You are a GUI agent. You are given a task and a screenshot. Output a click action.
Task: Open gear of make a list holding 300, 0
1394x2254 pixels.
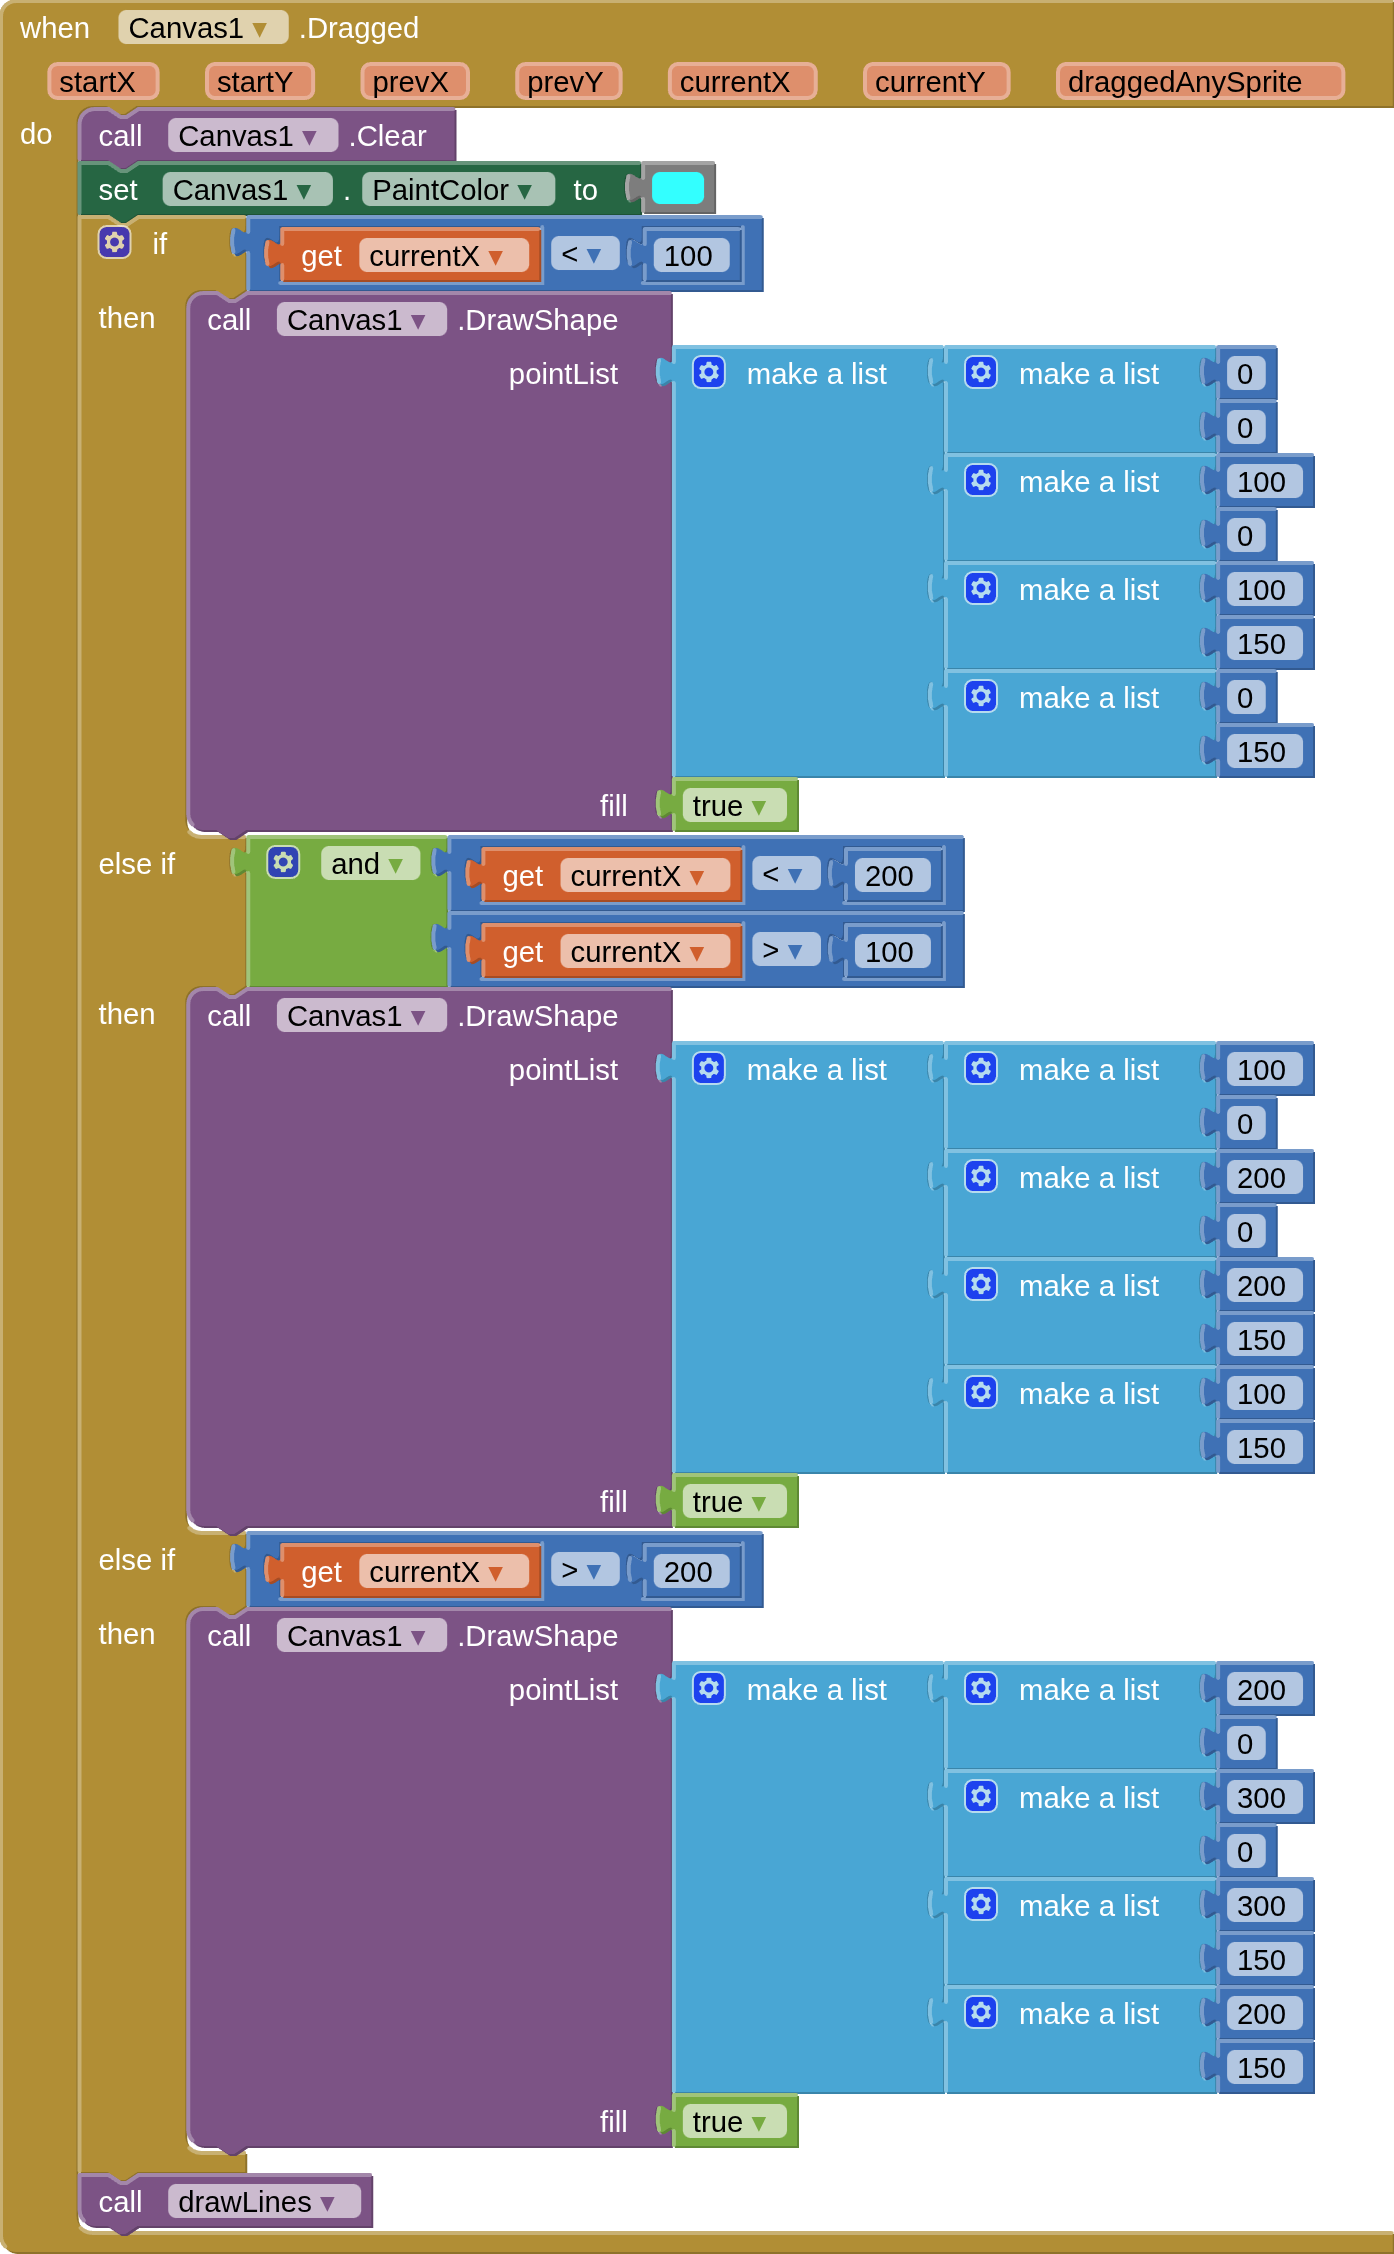point(981,1796)
